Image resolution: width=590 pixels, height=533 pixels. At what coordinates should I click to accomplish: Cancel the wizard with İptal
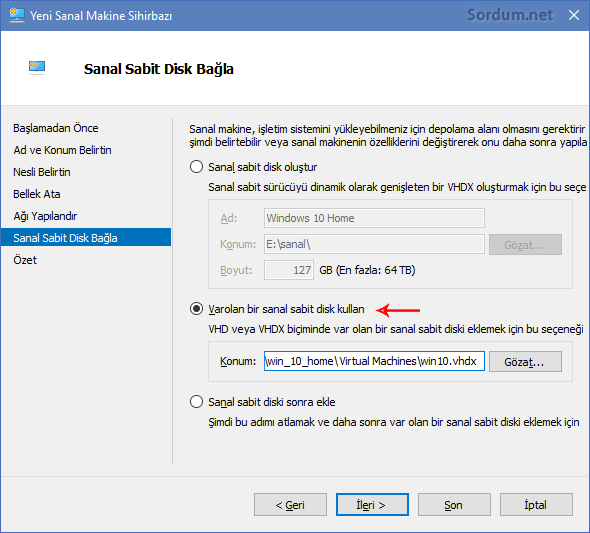click(x=536, y=504)
